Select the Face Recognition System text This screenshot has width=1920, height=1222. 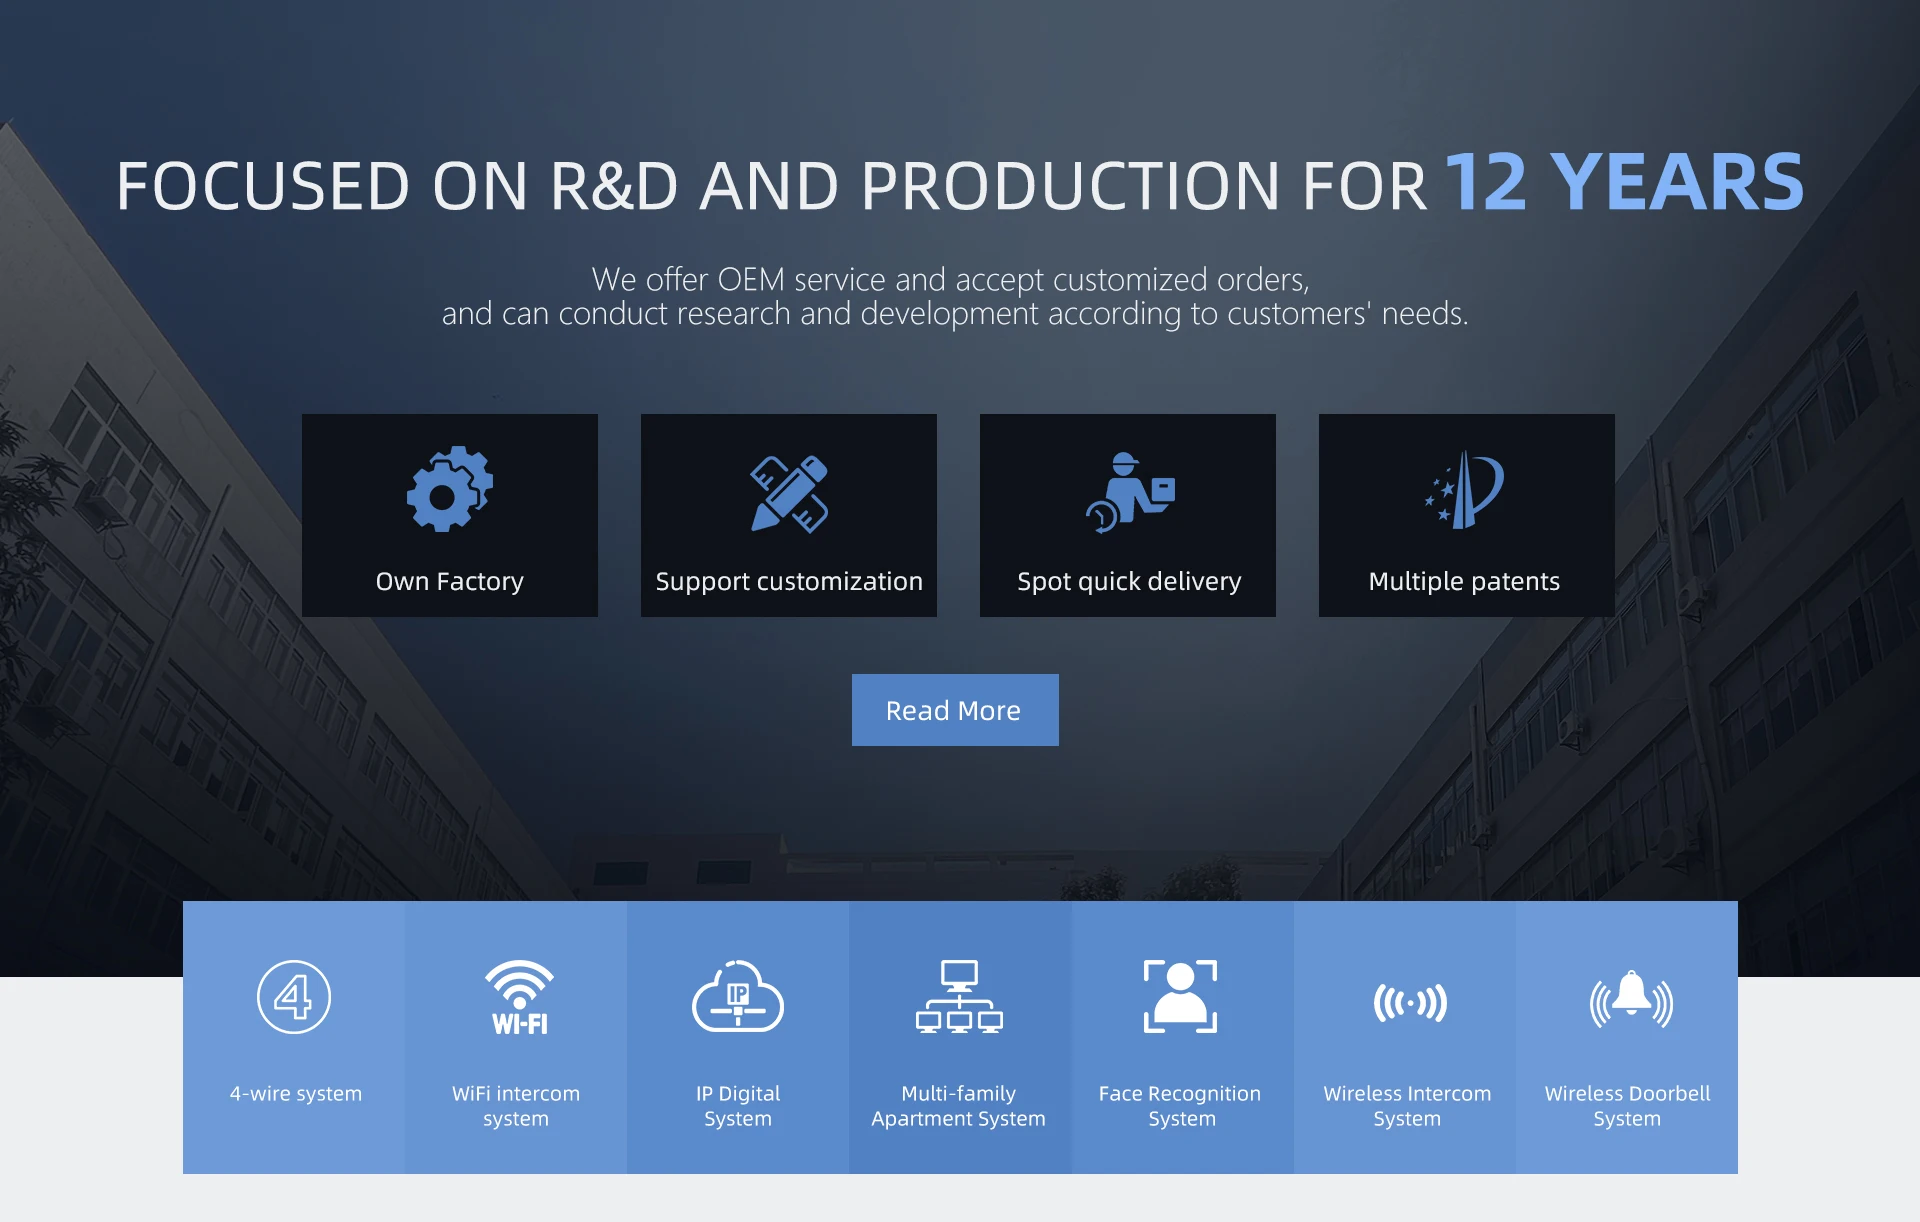click(1180, 1106)
